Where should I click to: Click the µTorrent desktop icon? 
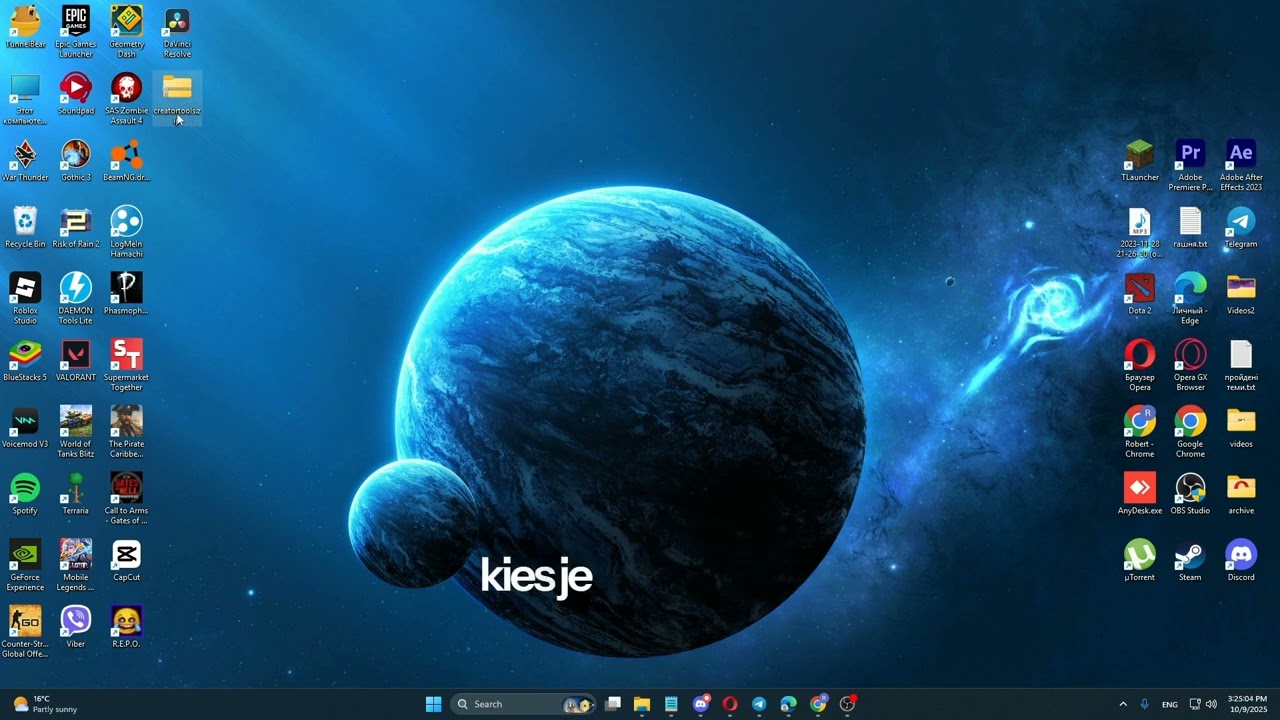[1140, 561]
